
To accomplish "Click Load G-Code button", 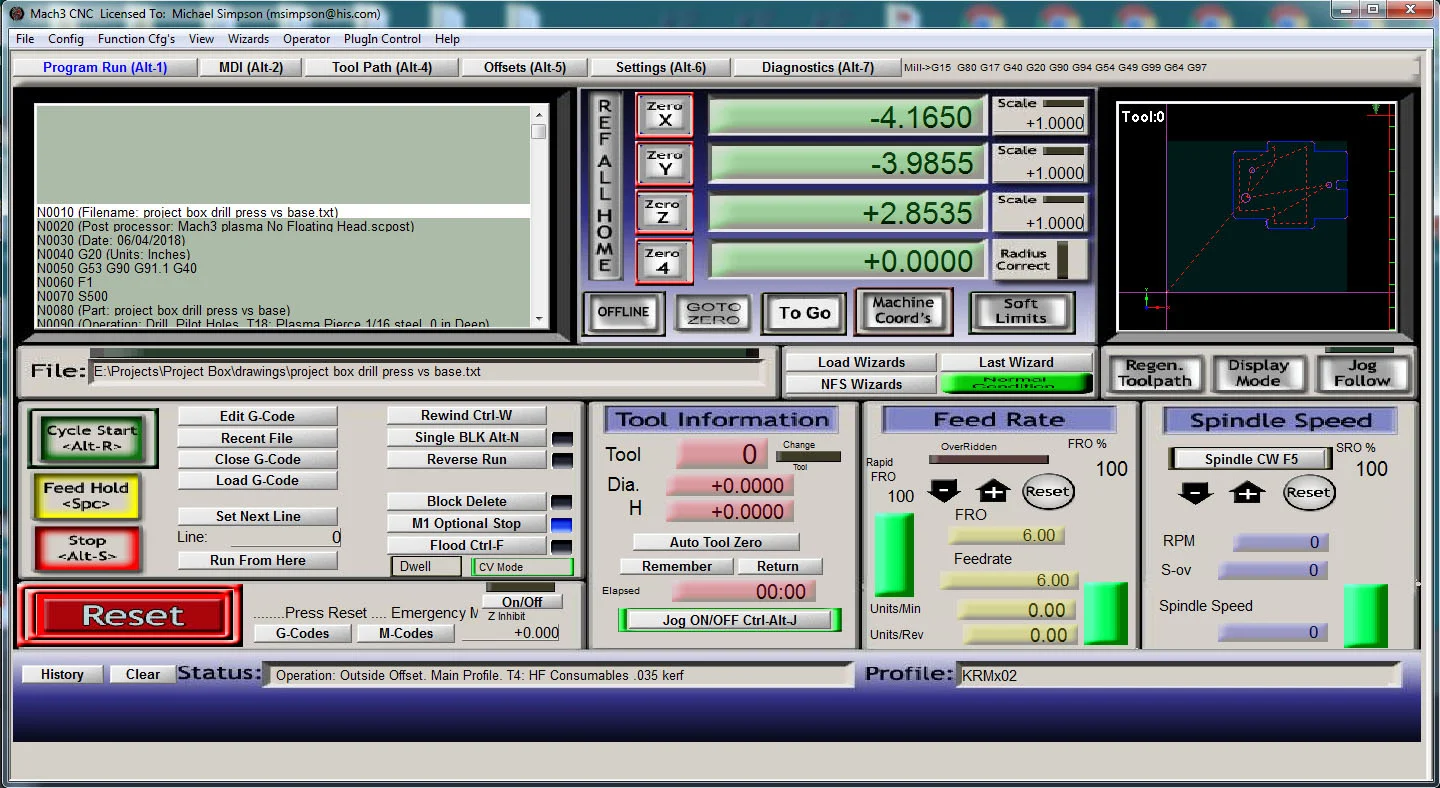I will pos(257,480).
